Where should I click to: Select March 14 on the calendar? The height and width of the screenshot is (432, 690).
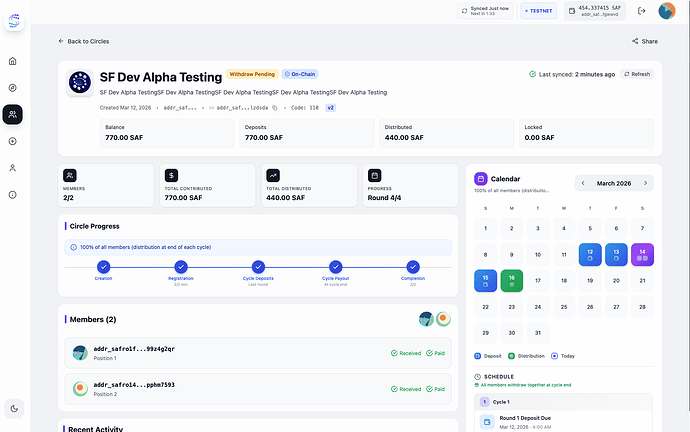coord(641,255)
